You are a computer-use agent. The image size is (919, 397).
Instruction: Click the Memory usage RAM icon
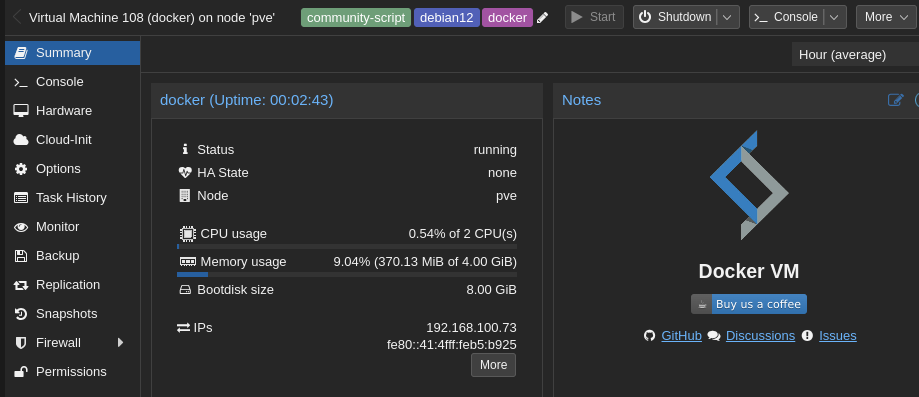188,262
